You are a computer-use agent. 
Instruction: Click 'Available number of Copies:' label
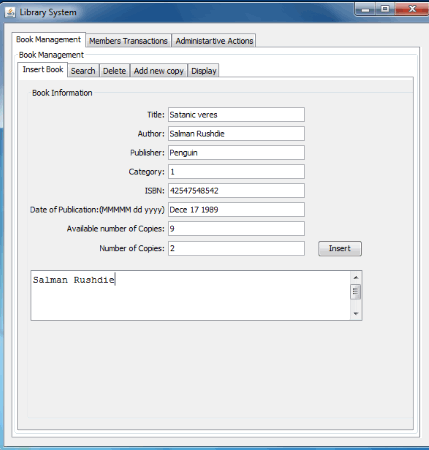click(x=116, y=229)
